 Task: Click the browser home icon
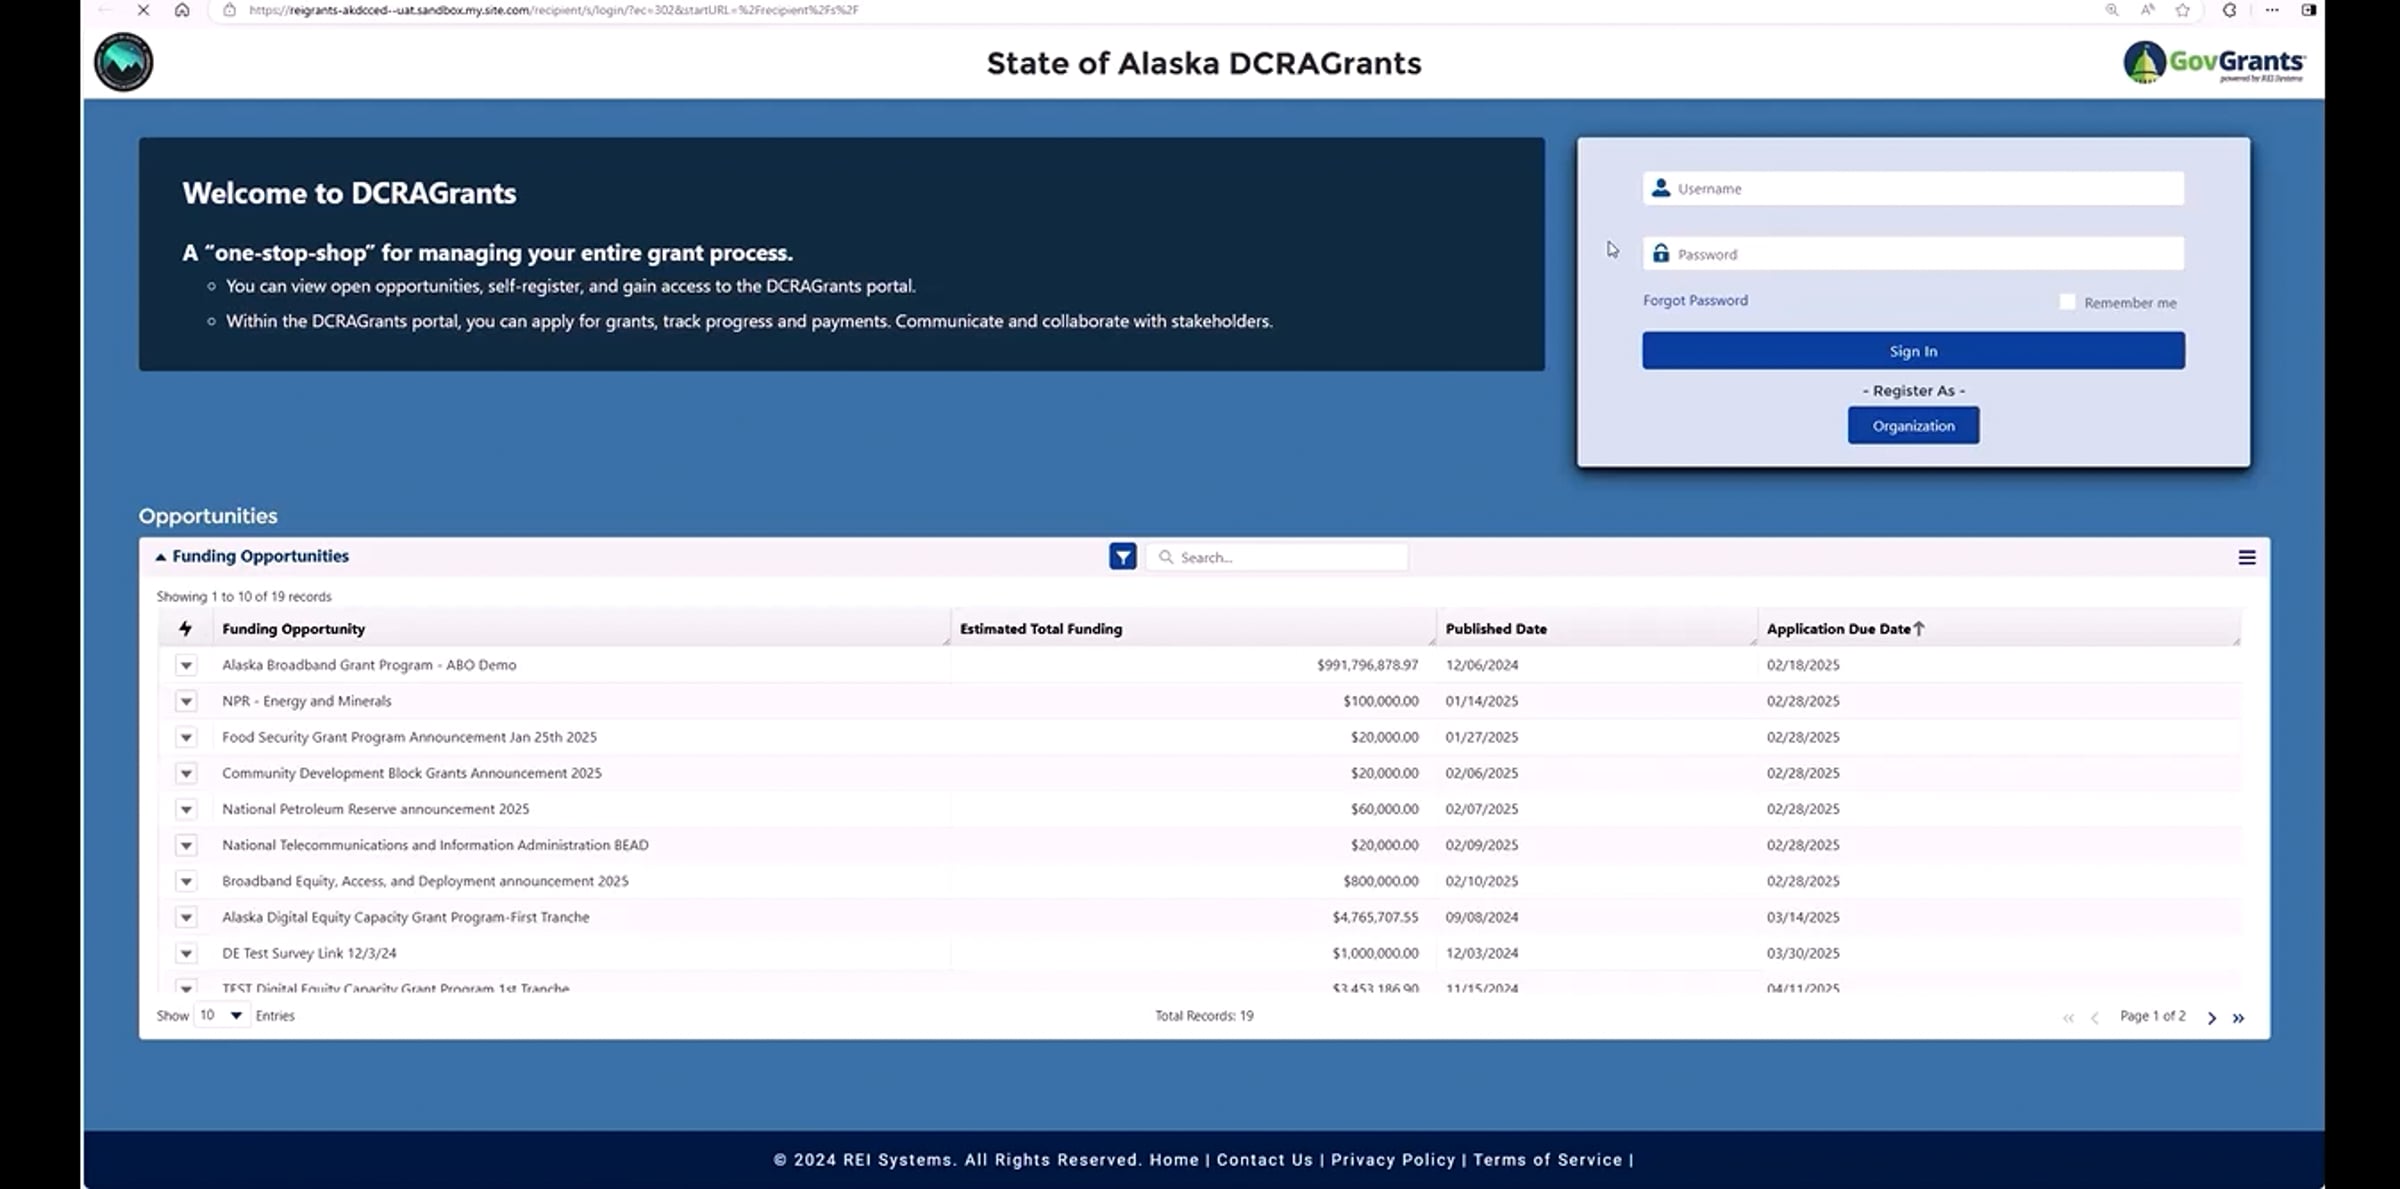point(181,11)
